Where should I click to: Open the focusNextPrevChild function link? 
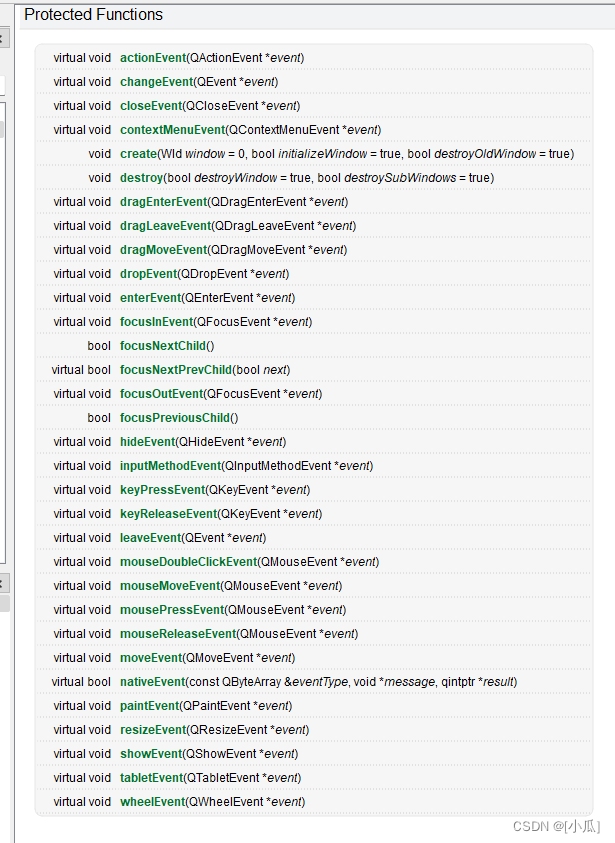tap(176, 370)
